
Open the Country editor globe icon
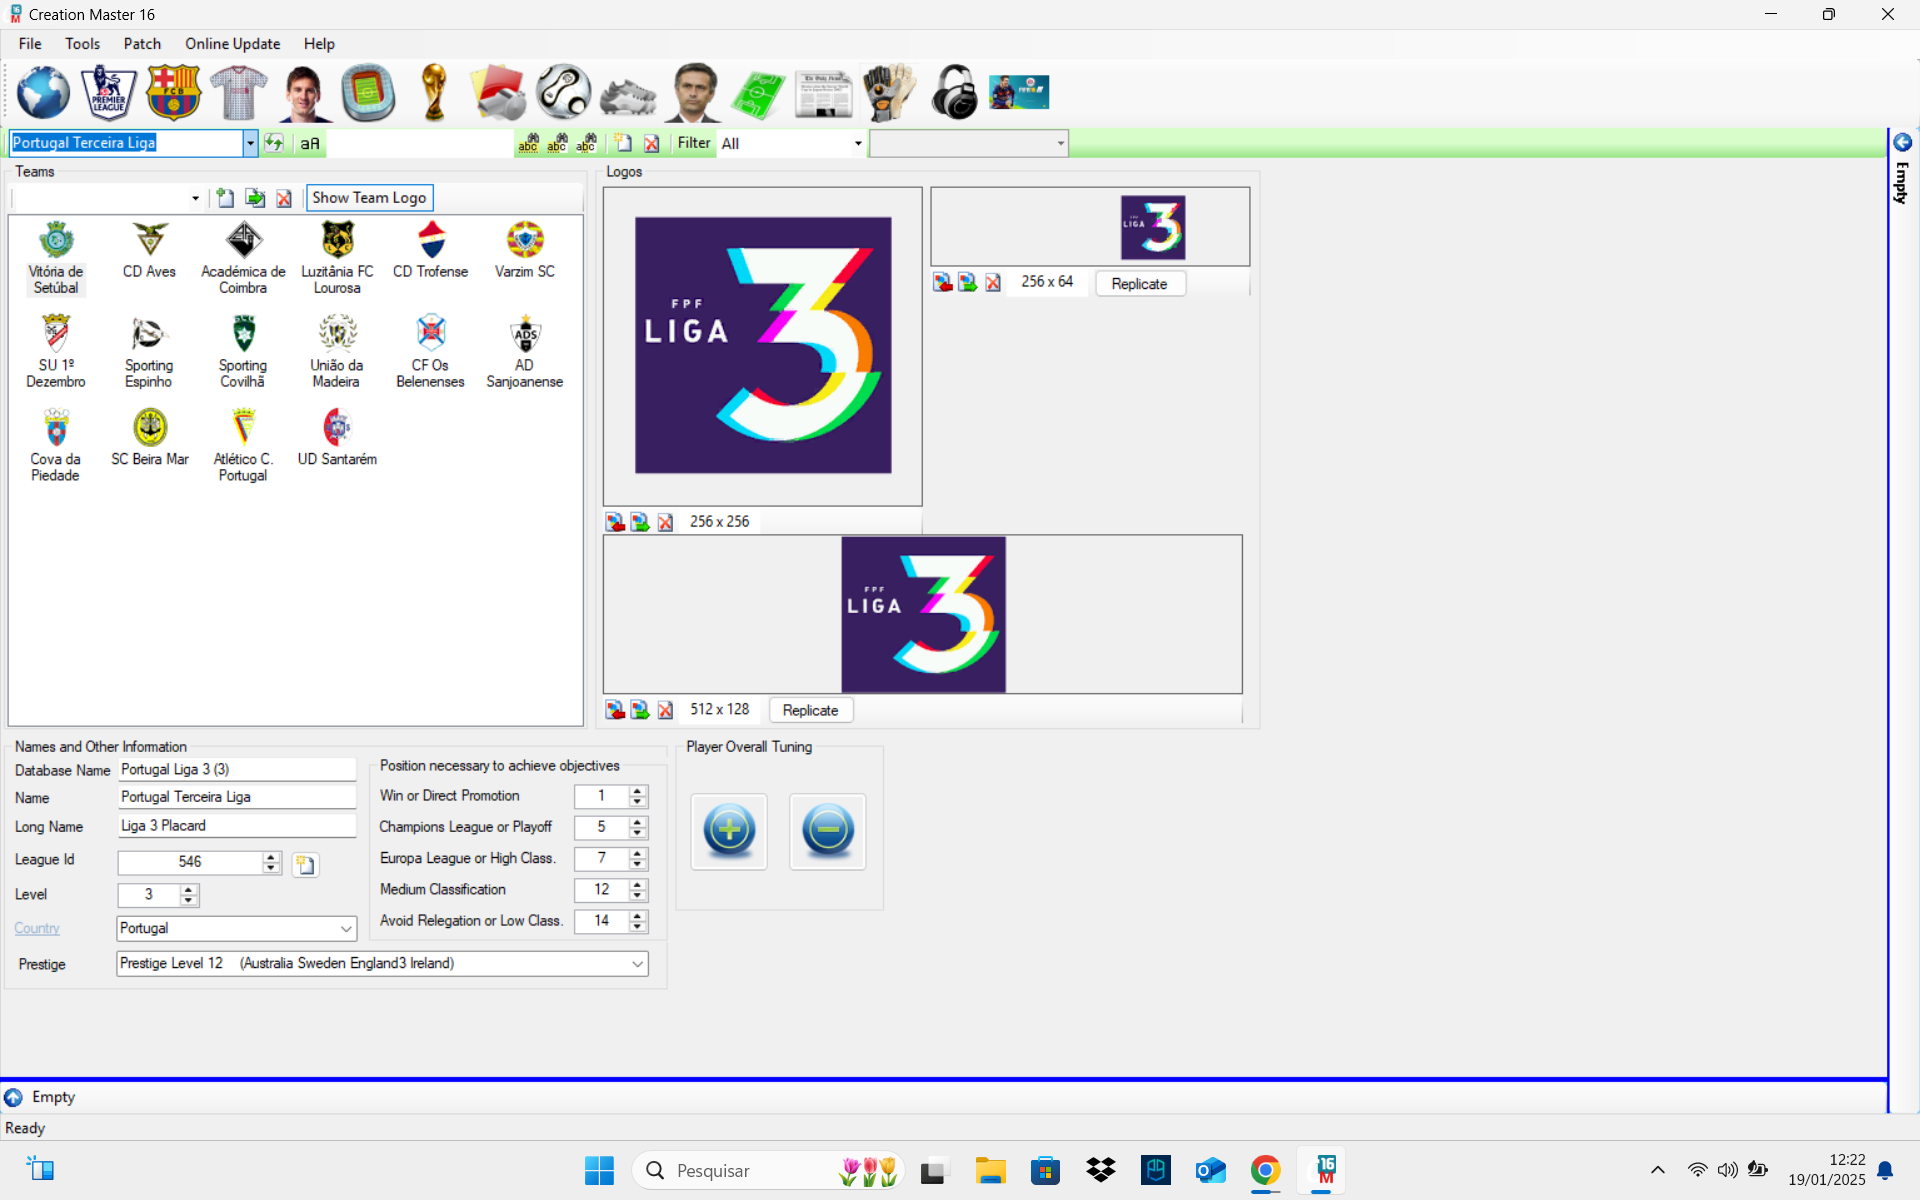(43, 92)
